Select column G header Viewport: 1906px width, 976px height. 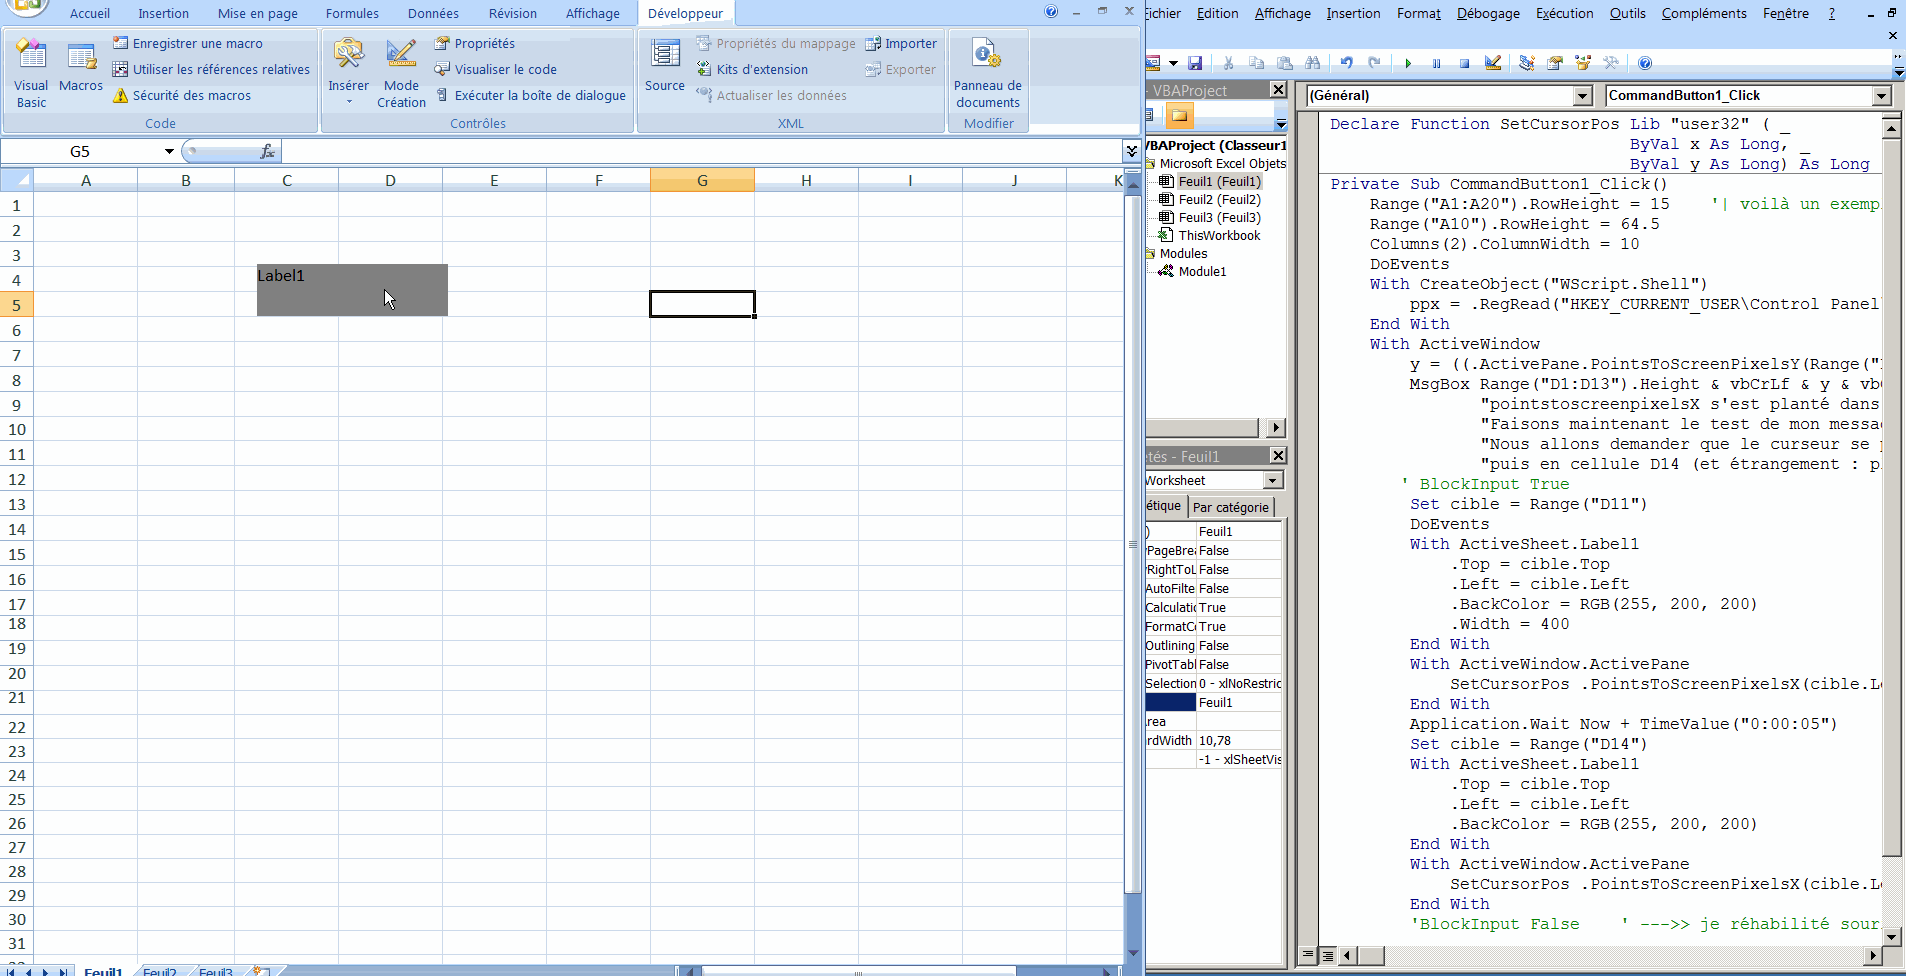pyautogui.click(x=702, y=180)
